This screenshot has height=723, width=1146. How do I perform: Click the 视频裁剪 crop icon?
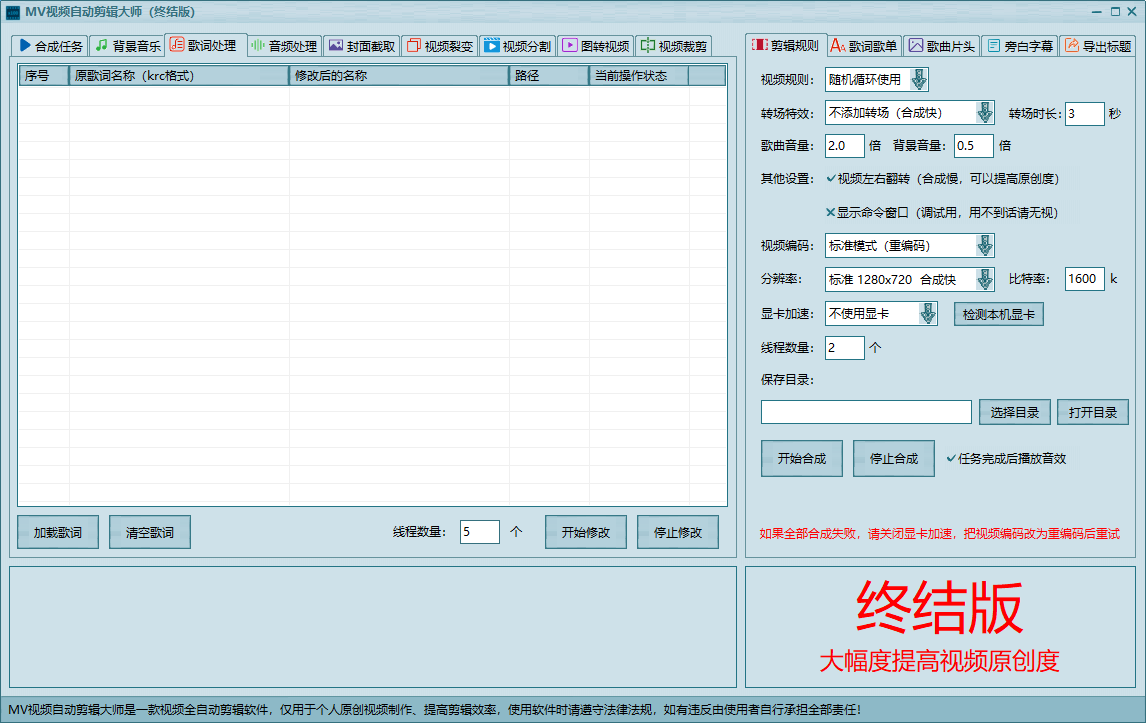[x=648, y=45]
